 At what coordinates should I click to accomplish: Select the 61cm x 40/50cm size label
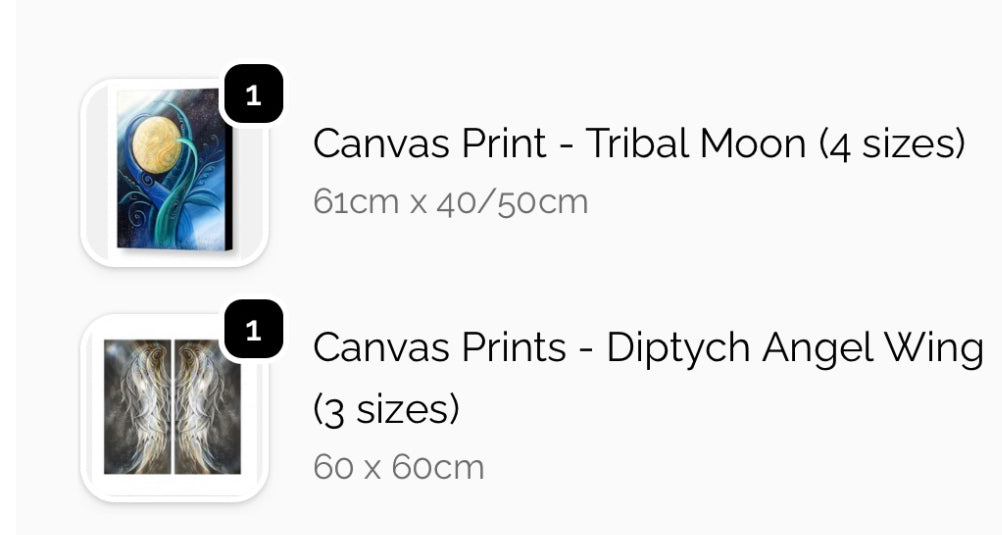point(450,203)
